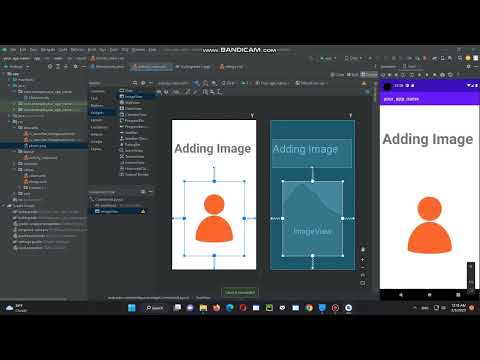
Task: Click the emulator power icon
Action: (x=383, y=75)
